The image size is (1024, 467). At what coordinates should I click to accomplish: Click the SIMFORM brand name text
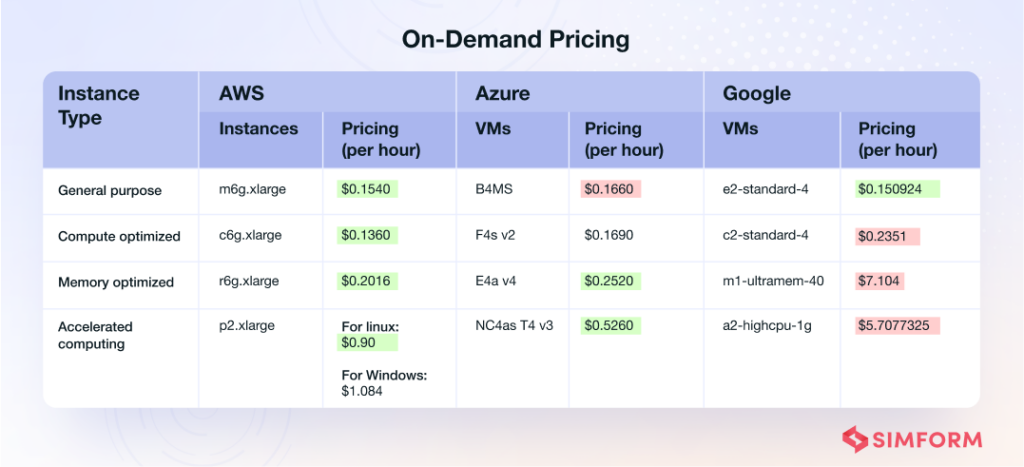click(x=927, y=440)
